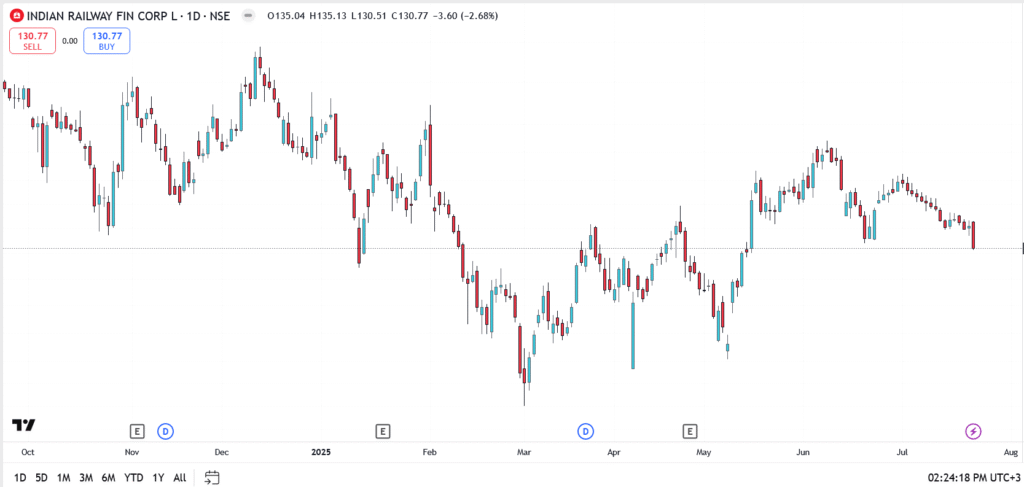Select the 1M date range
The width and height of the screenshot is (1024, 487).
pyautogui.click(x=63, y=477)
